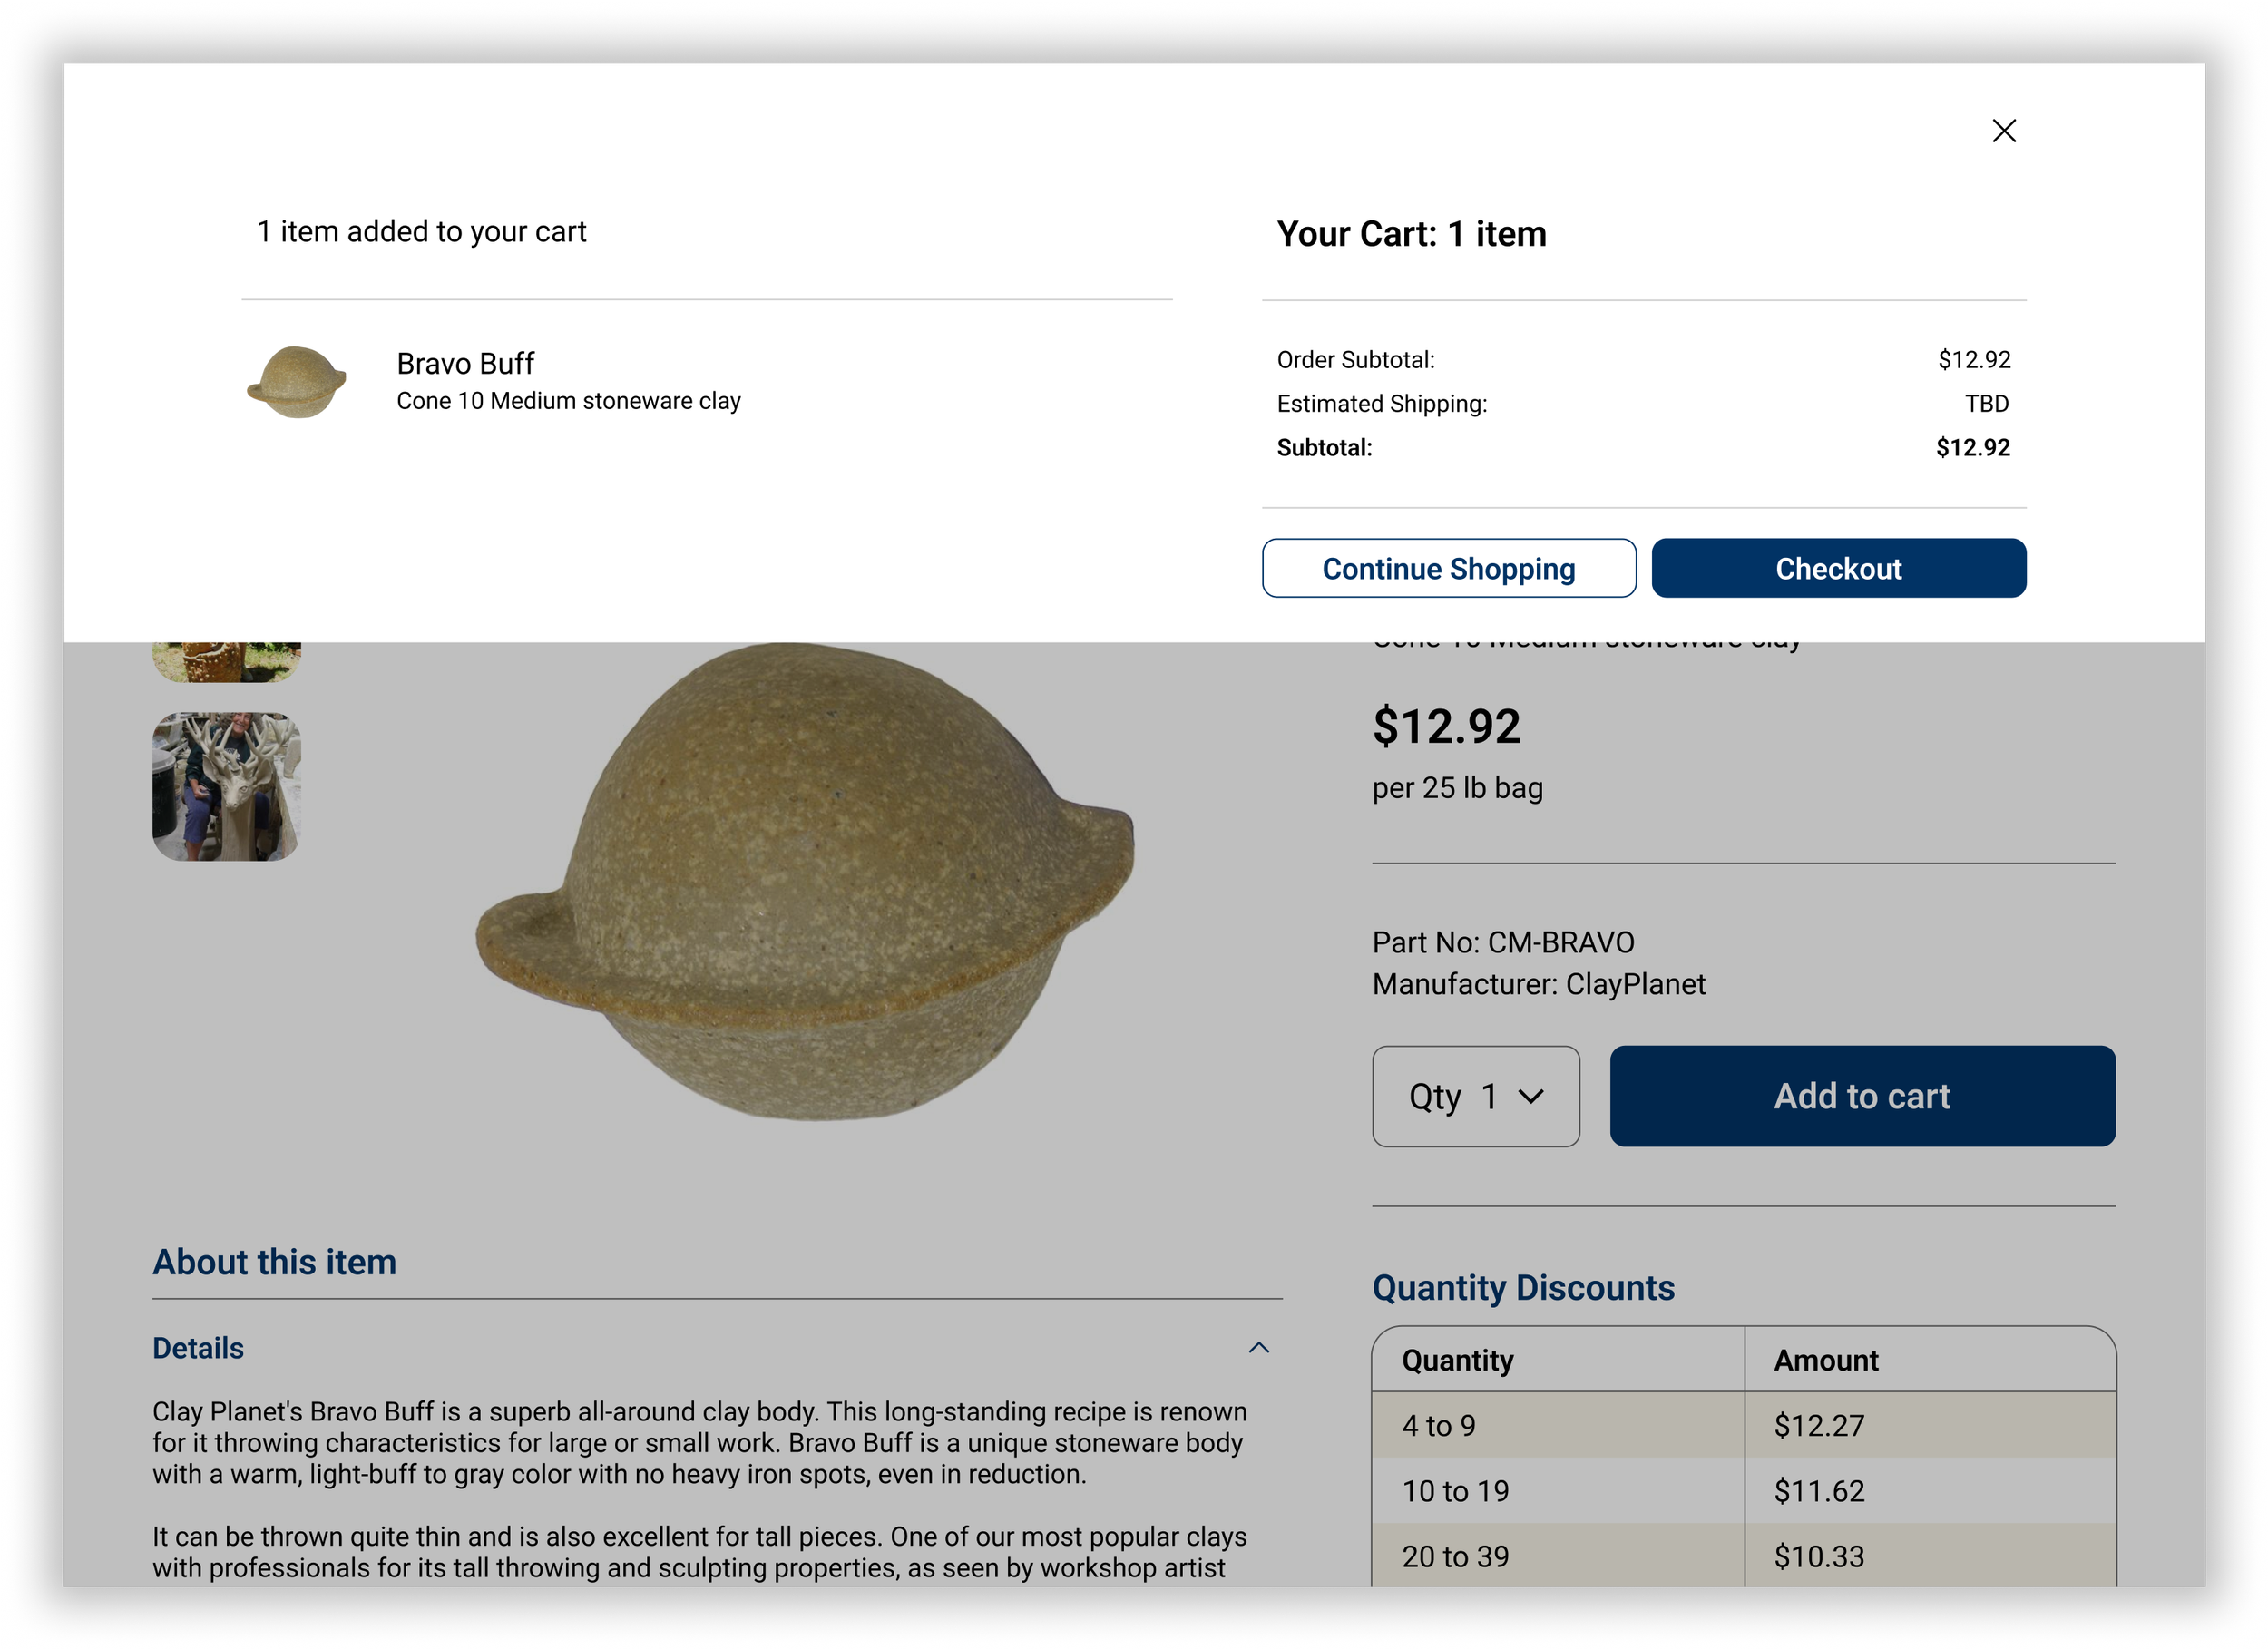Click the Your Cart: 1 item heading
The image size is (2268, 1649).
click(1410, 234)
